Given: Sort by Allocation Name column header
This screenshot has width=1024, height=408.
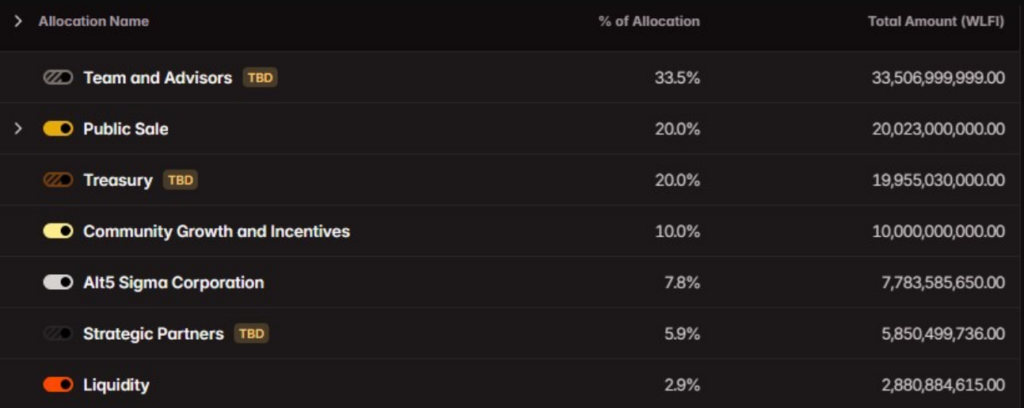Looking at the screenshot, I should click(x=94, y=21).
